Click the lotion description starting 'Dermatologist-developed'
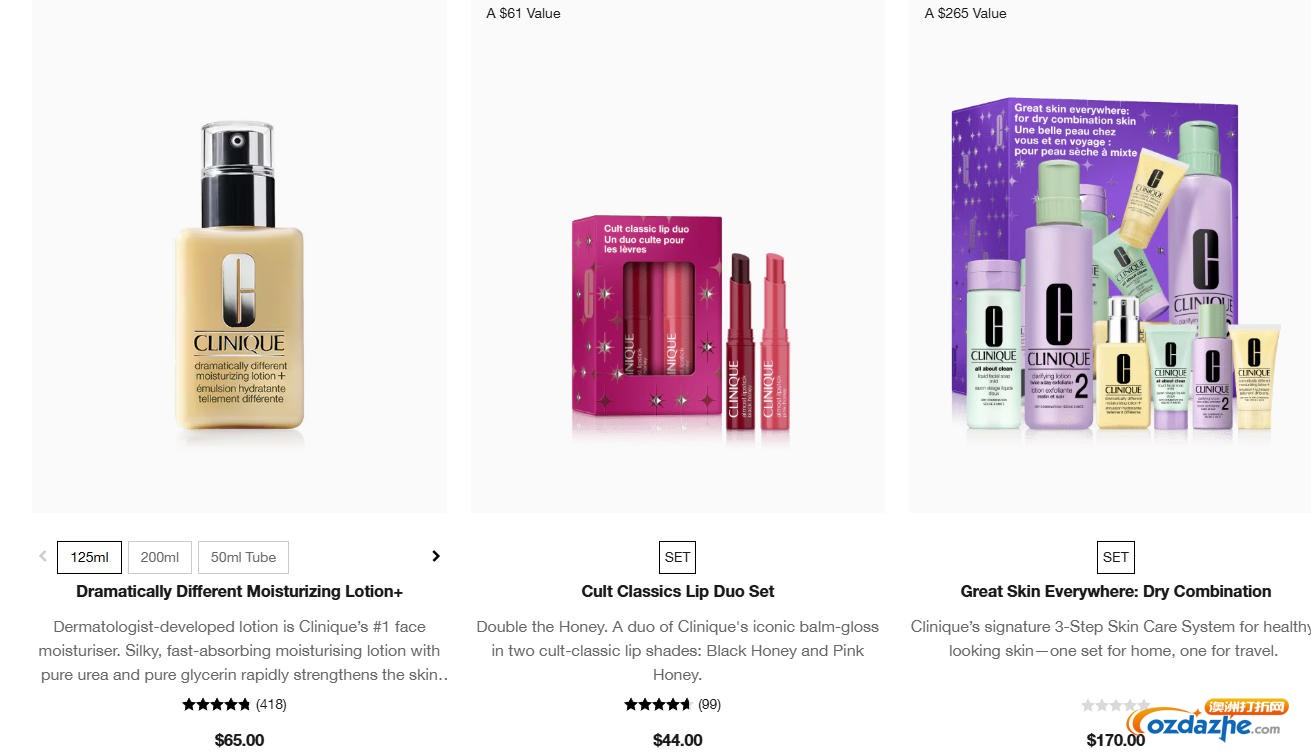Screen dimensions: 1311x754 point(241,650)
